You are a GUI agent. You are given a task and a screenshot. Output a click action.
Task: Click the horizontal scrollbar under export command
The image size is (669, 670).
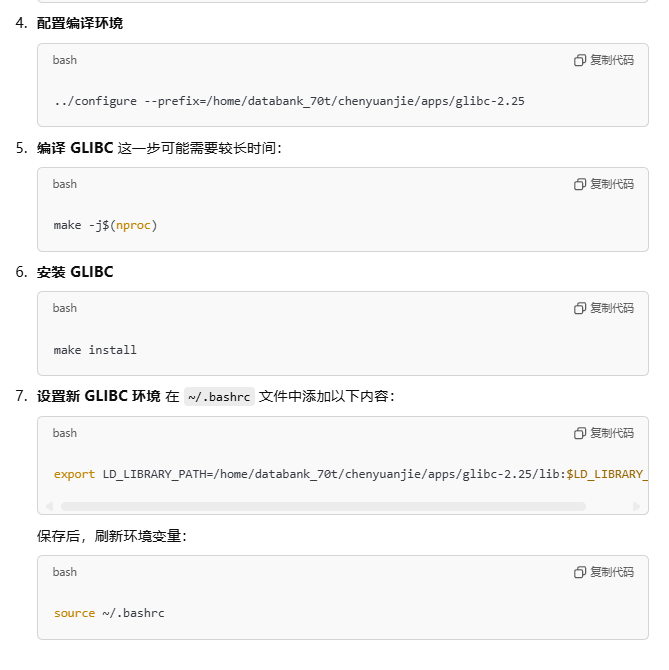tap(323, 506)
